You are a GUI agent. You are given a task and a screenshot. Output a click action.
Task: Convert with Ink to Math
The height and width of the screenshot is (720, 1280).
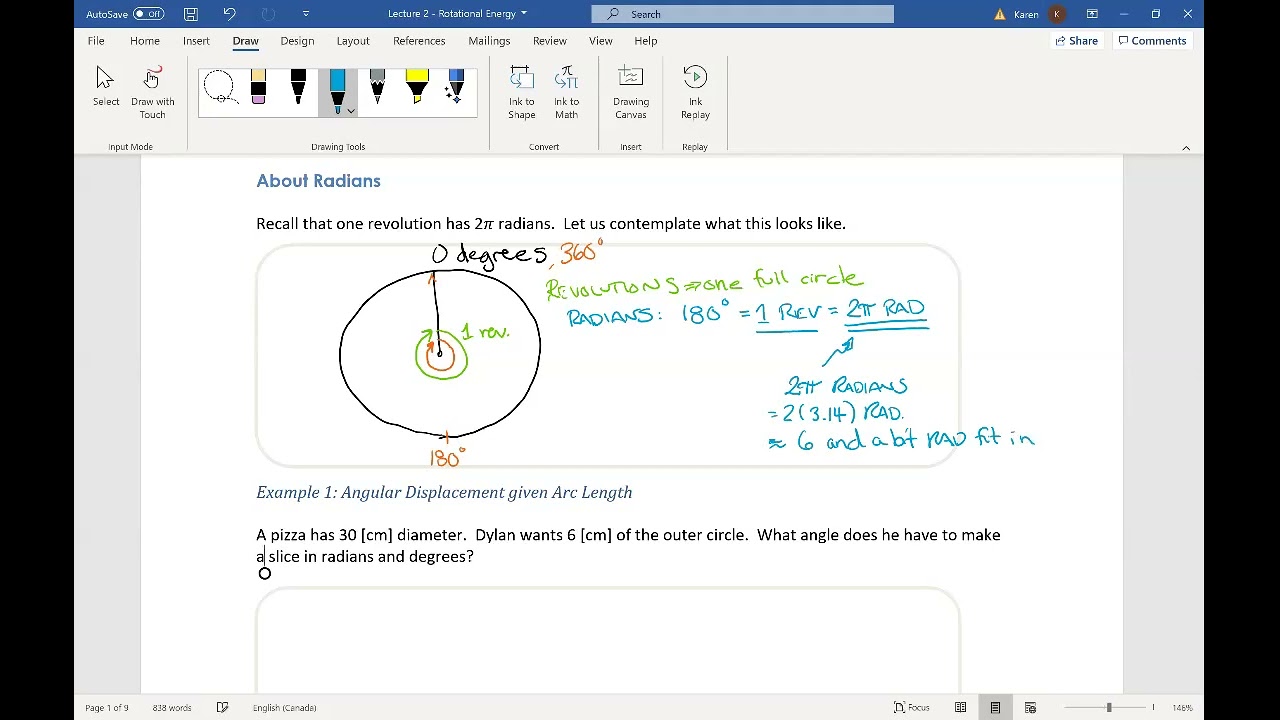click(x=566, y=92)
